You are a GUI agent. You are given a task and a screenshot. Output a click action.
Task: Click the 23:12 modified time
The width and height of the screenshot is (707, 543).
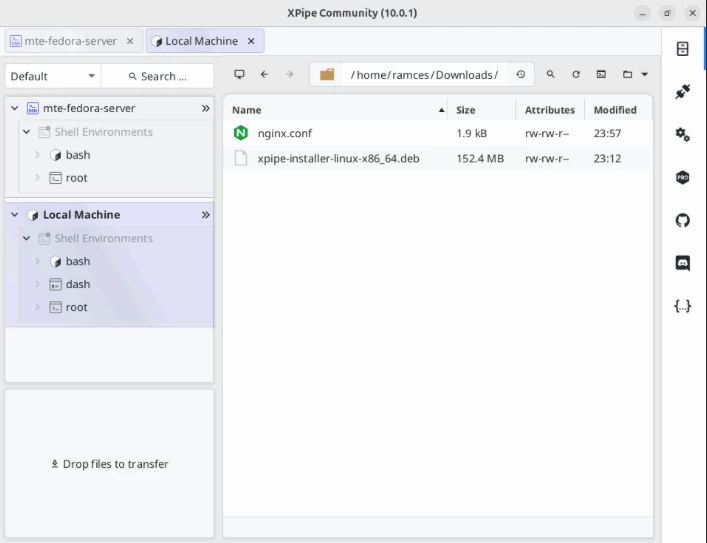click(x=607, y=158)
